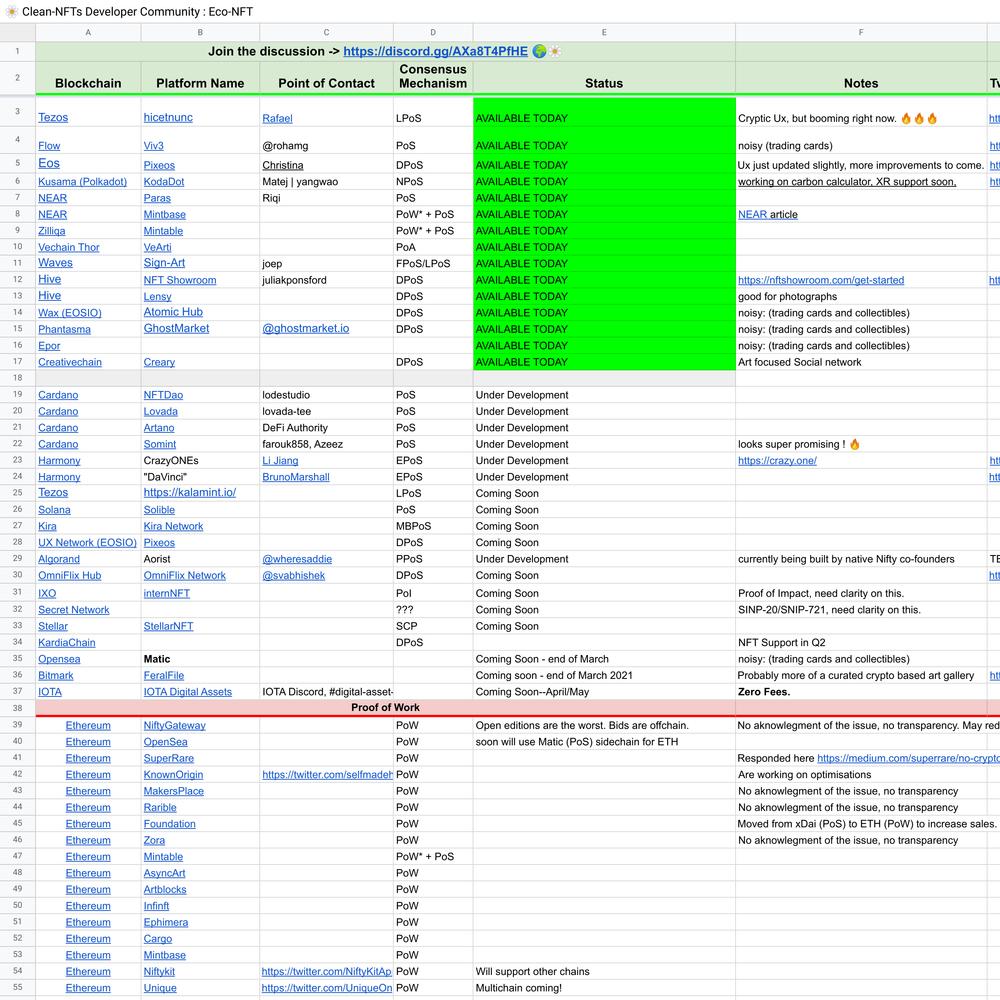This screenshot has width=1000, height=1000.
Task: Open the Li Jiang contact link
Action: coord(280,460)
